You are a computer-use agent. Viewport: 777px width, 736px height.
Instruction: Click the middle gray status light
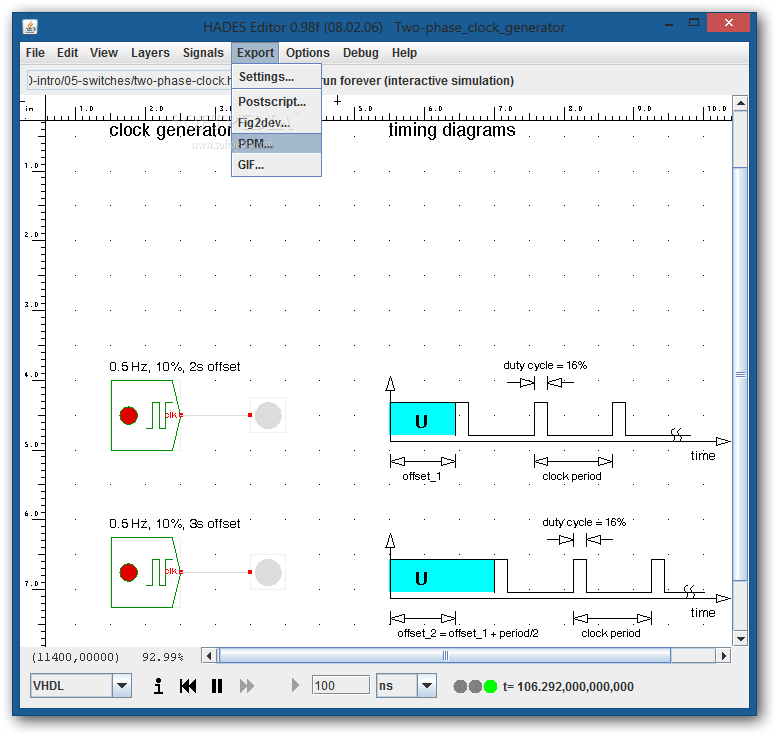[475, 686]
